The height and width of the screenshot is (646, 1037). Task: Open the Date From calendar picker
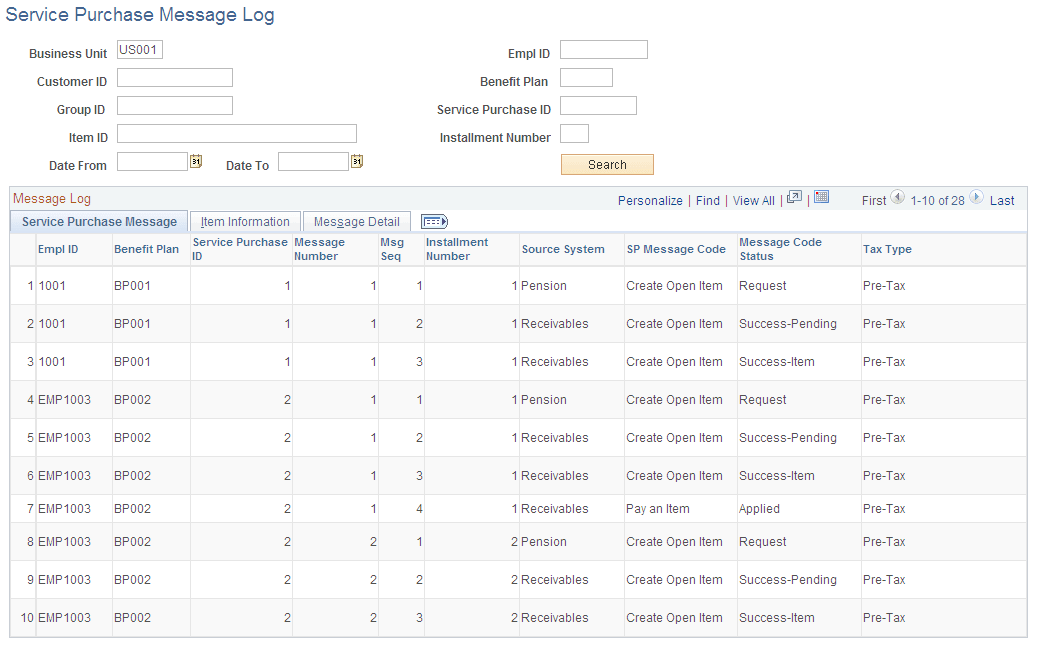(x=196, y=160)
